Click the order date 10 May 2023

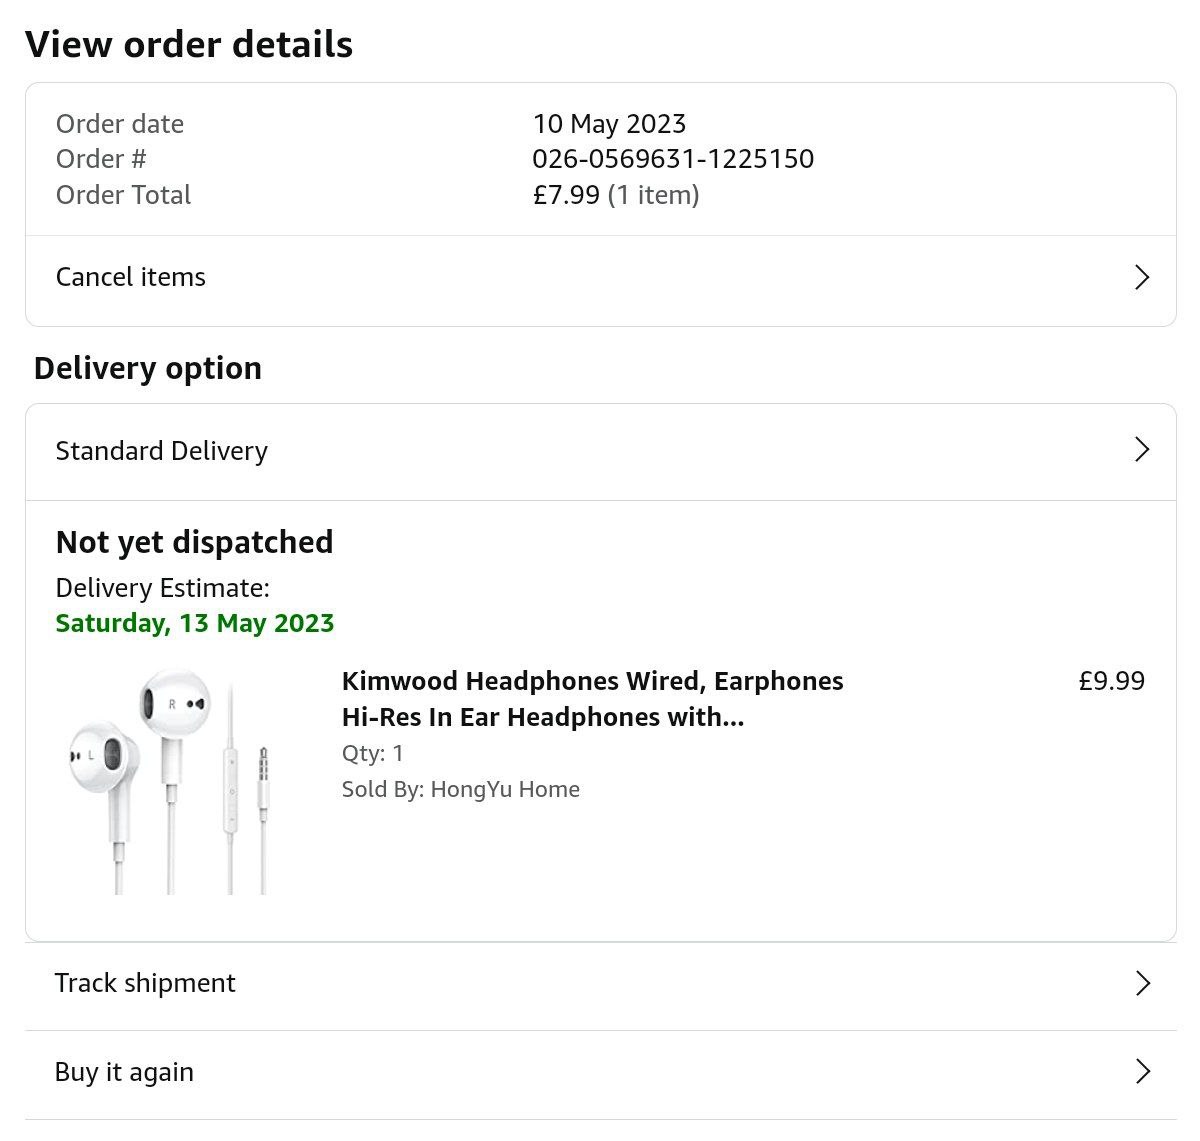click(609, 124)
